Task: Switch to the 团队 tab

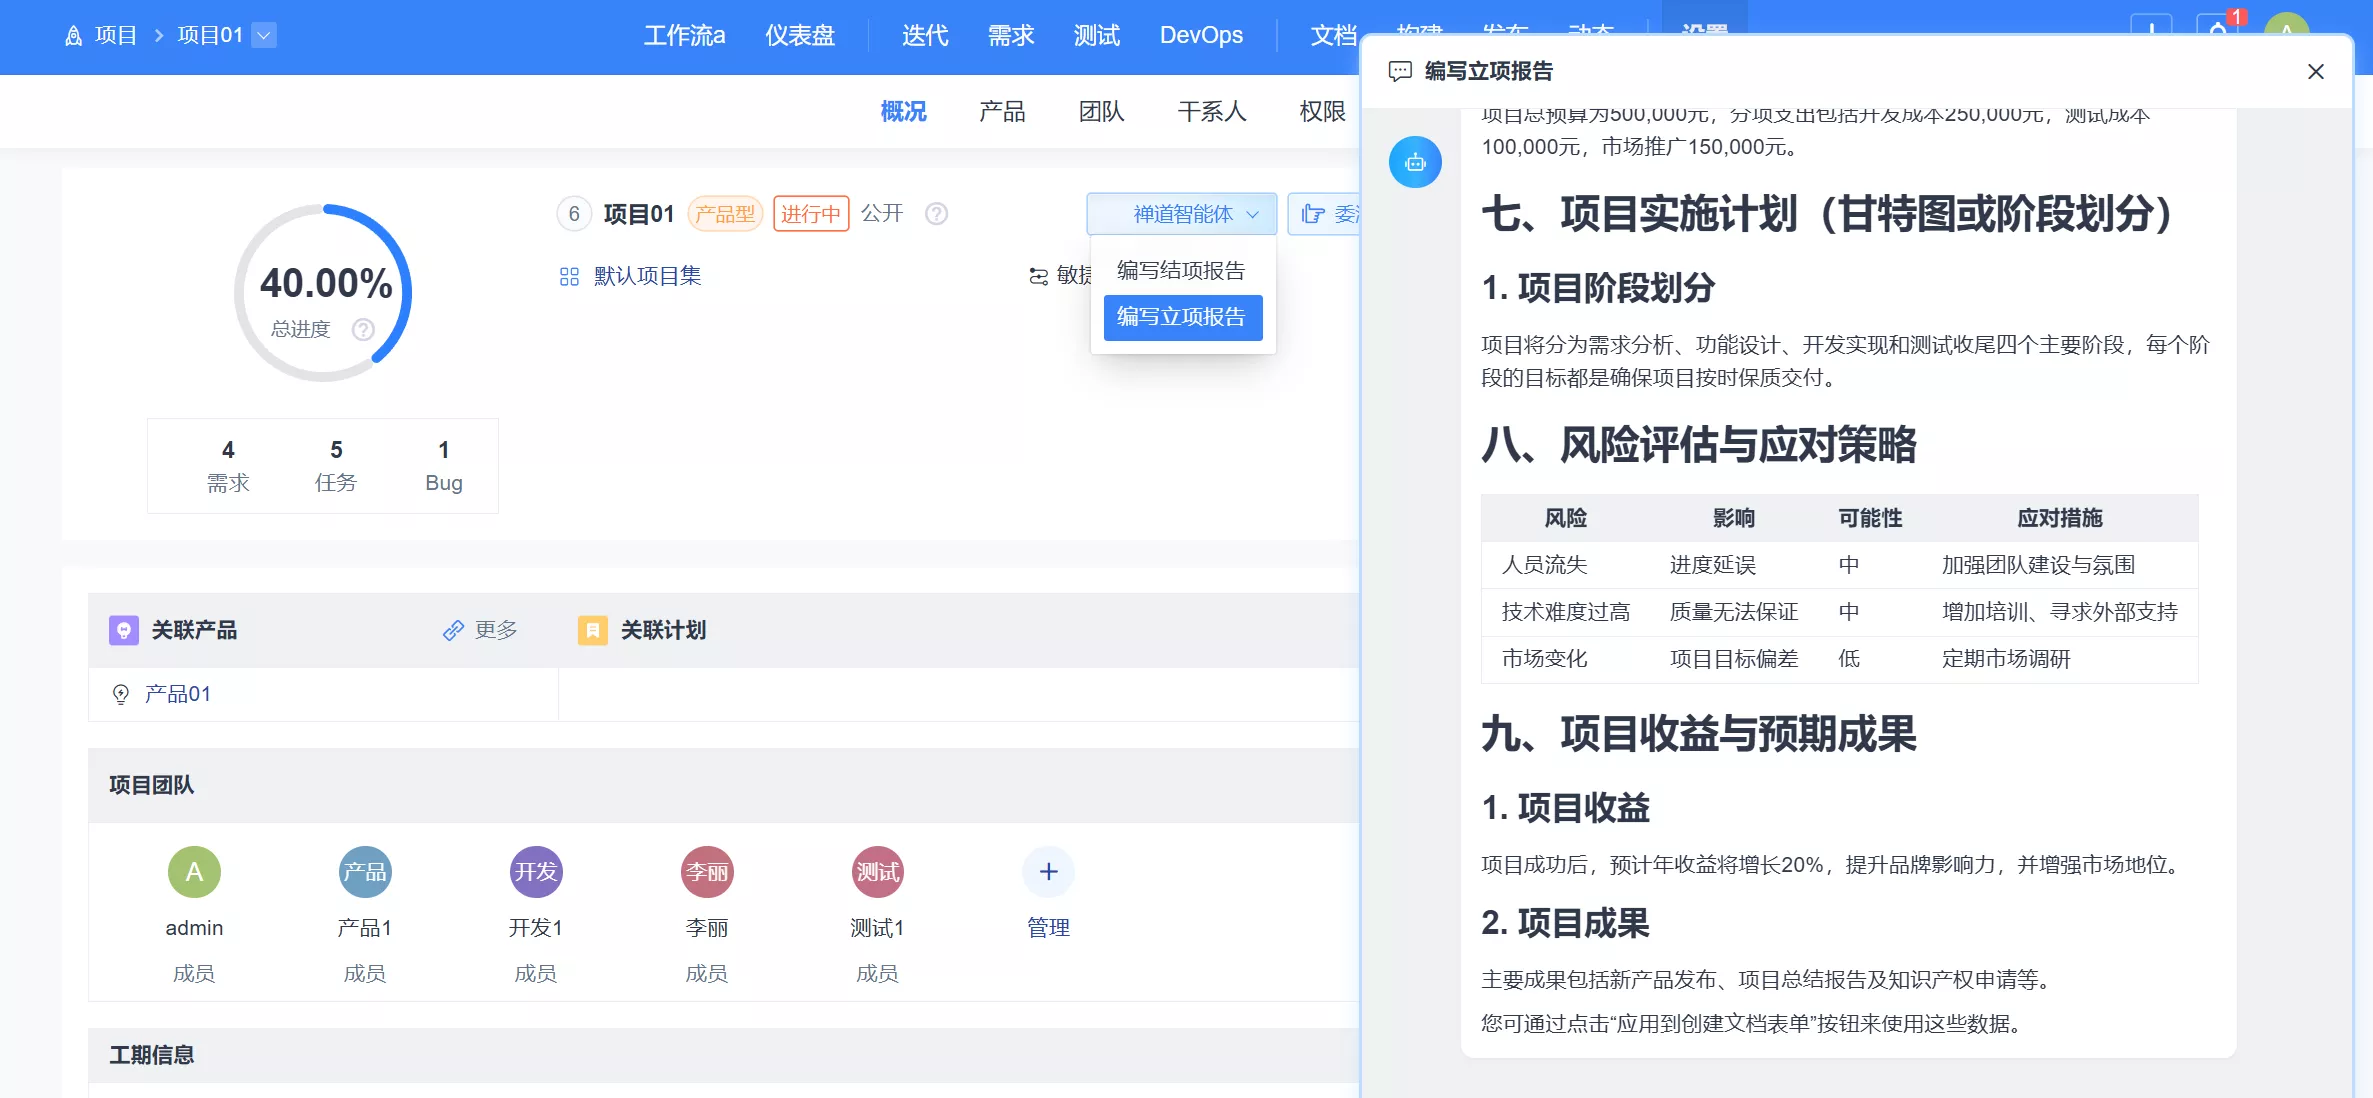Action: (1101, 111)
